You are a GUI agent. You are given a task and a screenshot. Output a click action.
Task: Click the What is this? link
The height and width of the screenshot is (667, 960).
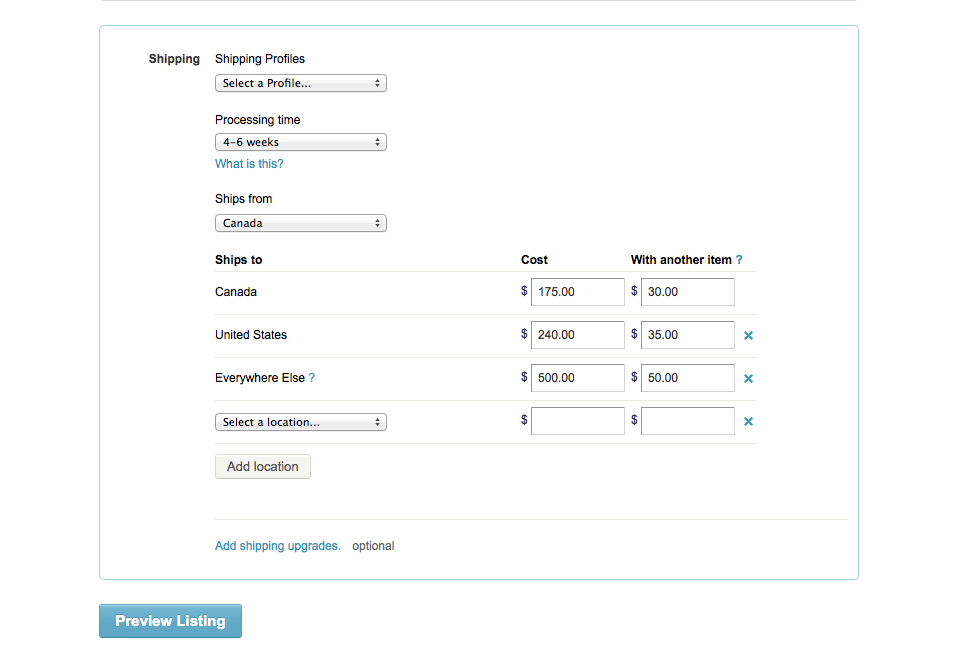click(x=249, y=164)
